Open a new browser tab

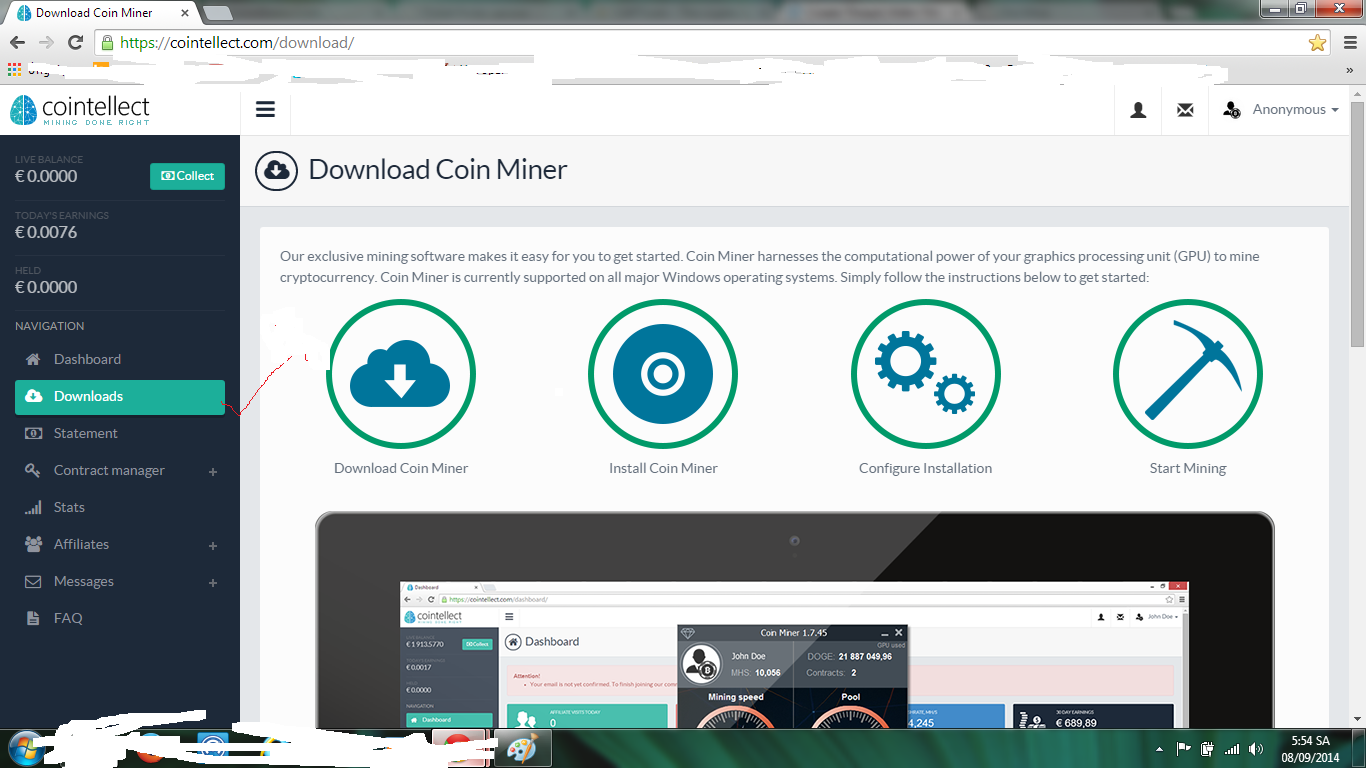pyautogui.click(x=217, y=13)
